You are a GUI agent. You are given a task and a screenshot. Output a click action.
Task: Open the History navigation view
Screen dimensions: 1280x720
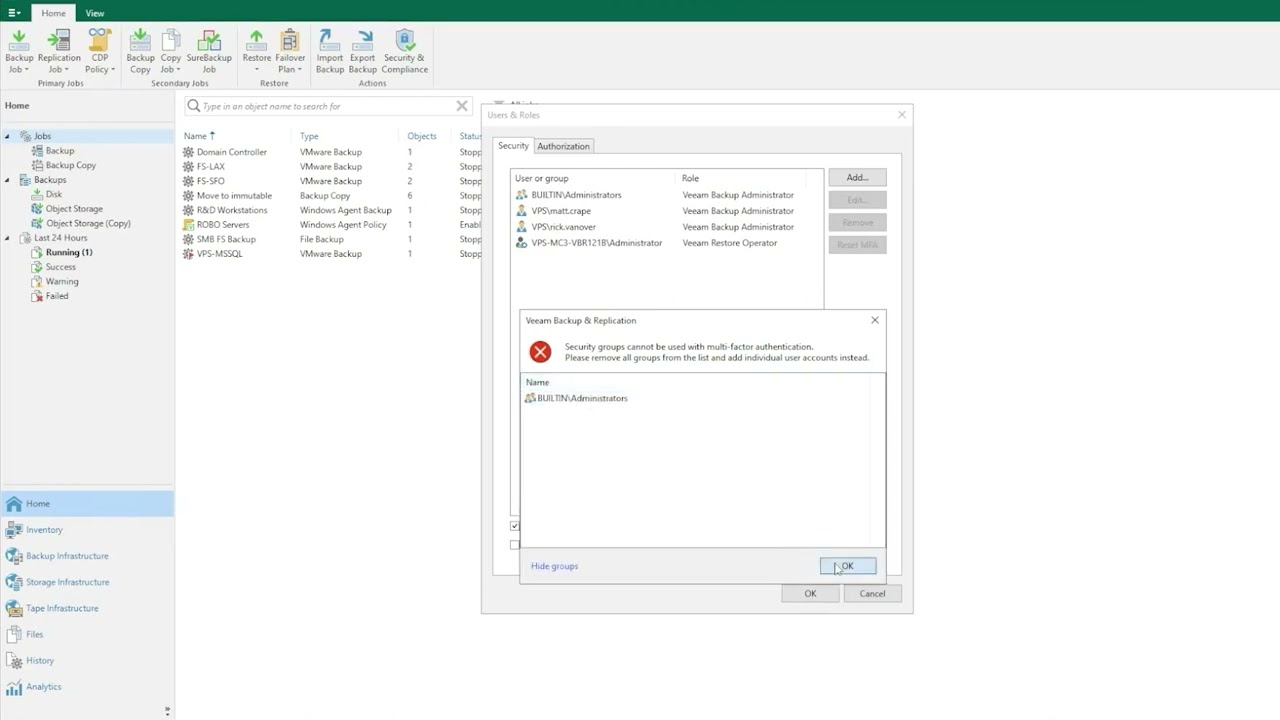click(87, 660)
